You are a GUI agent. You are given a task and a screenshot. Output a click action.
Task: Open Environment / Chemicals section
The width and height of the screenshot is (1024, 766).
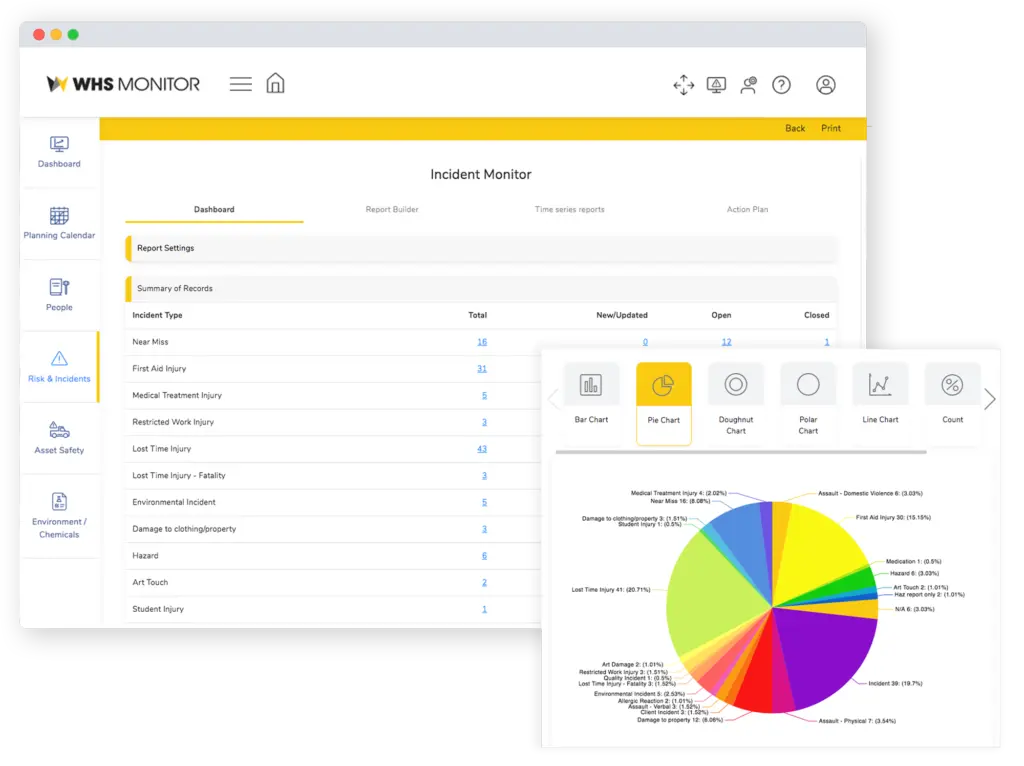[59, 513]
